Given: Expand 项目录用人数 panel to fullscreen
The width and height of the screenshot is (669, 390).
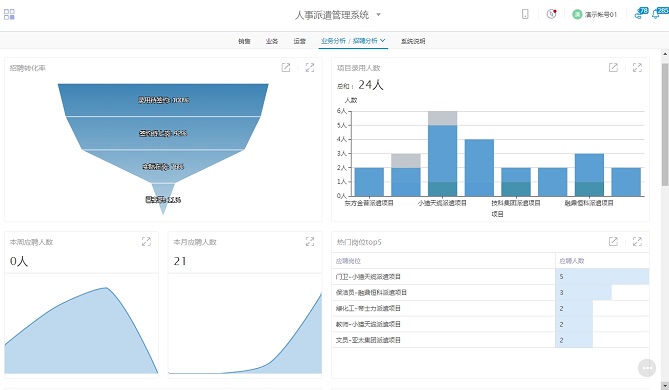Looking at the screenshot, I should [x=637, y=67].
